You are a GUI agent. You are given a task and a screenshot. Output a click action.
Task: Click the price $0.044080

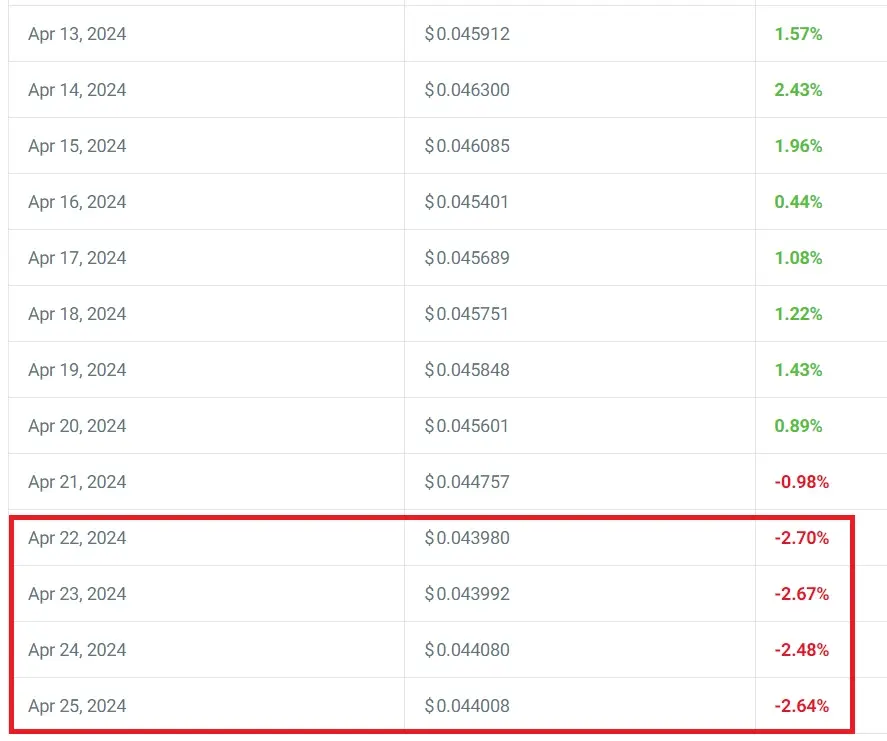467,650
